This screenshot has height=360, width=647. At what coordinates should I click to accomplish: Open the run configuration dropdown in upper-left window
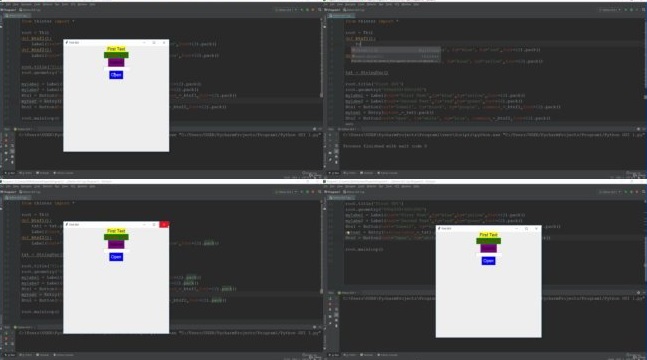(x=286, y=9)
